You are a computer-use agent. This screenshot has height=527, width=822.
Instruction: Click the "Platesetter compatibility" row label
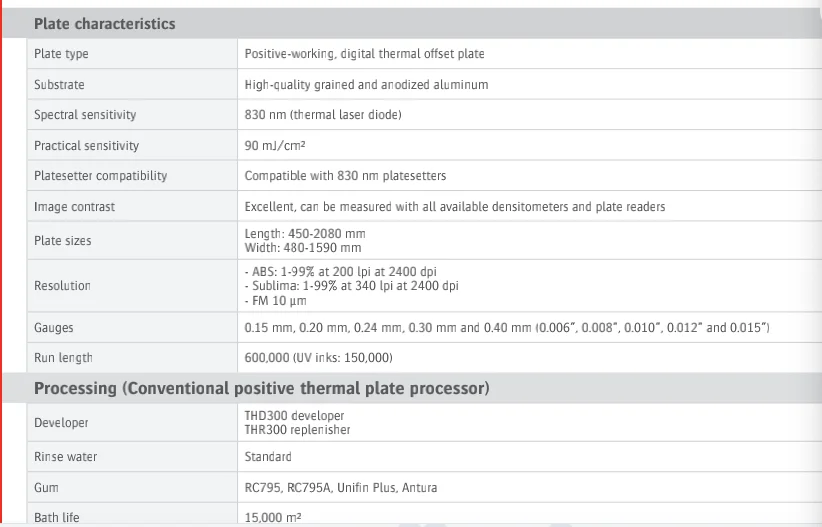[x=101, y=176]
